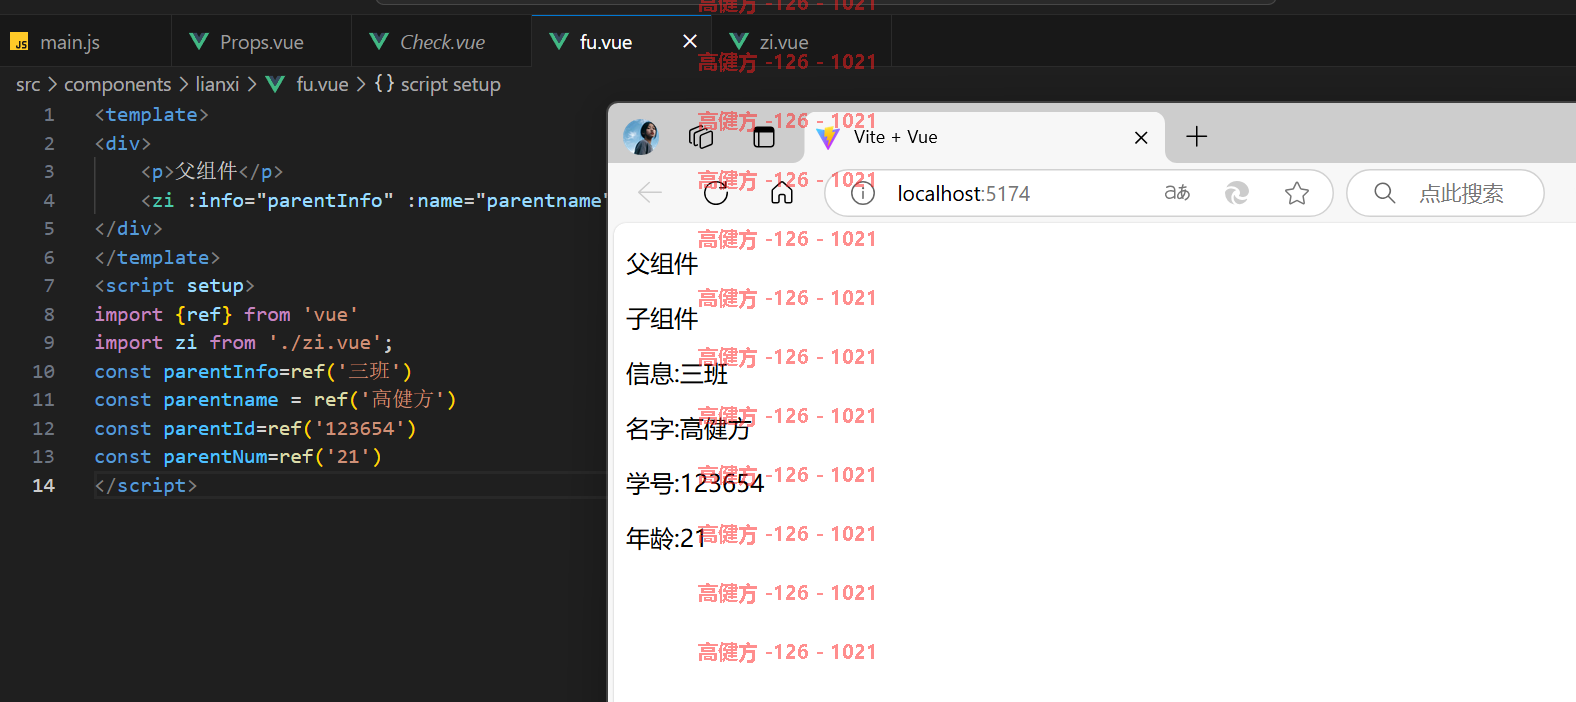Switch to the Check.vue tab
The image size is (1576, 702).
tap(441, 42)
